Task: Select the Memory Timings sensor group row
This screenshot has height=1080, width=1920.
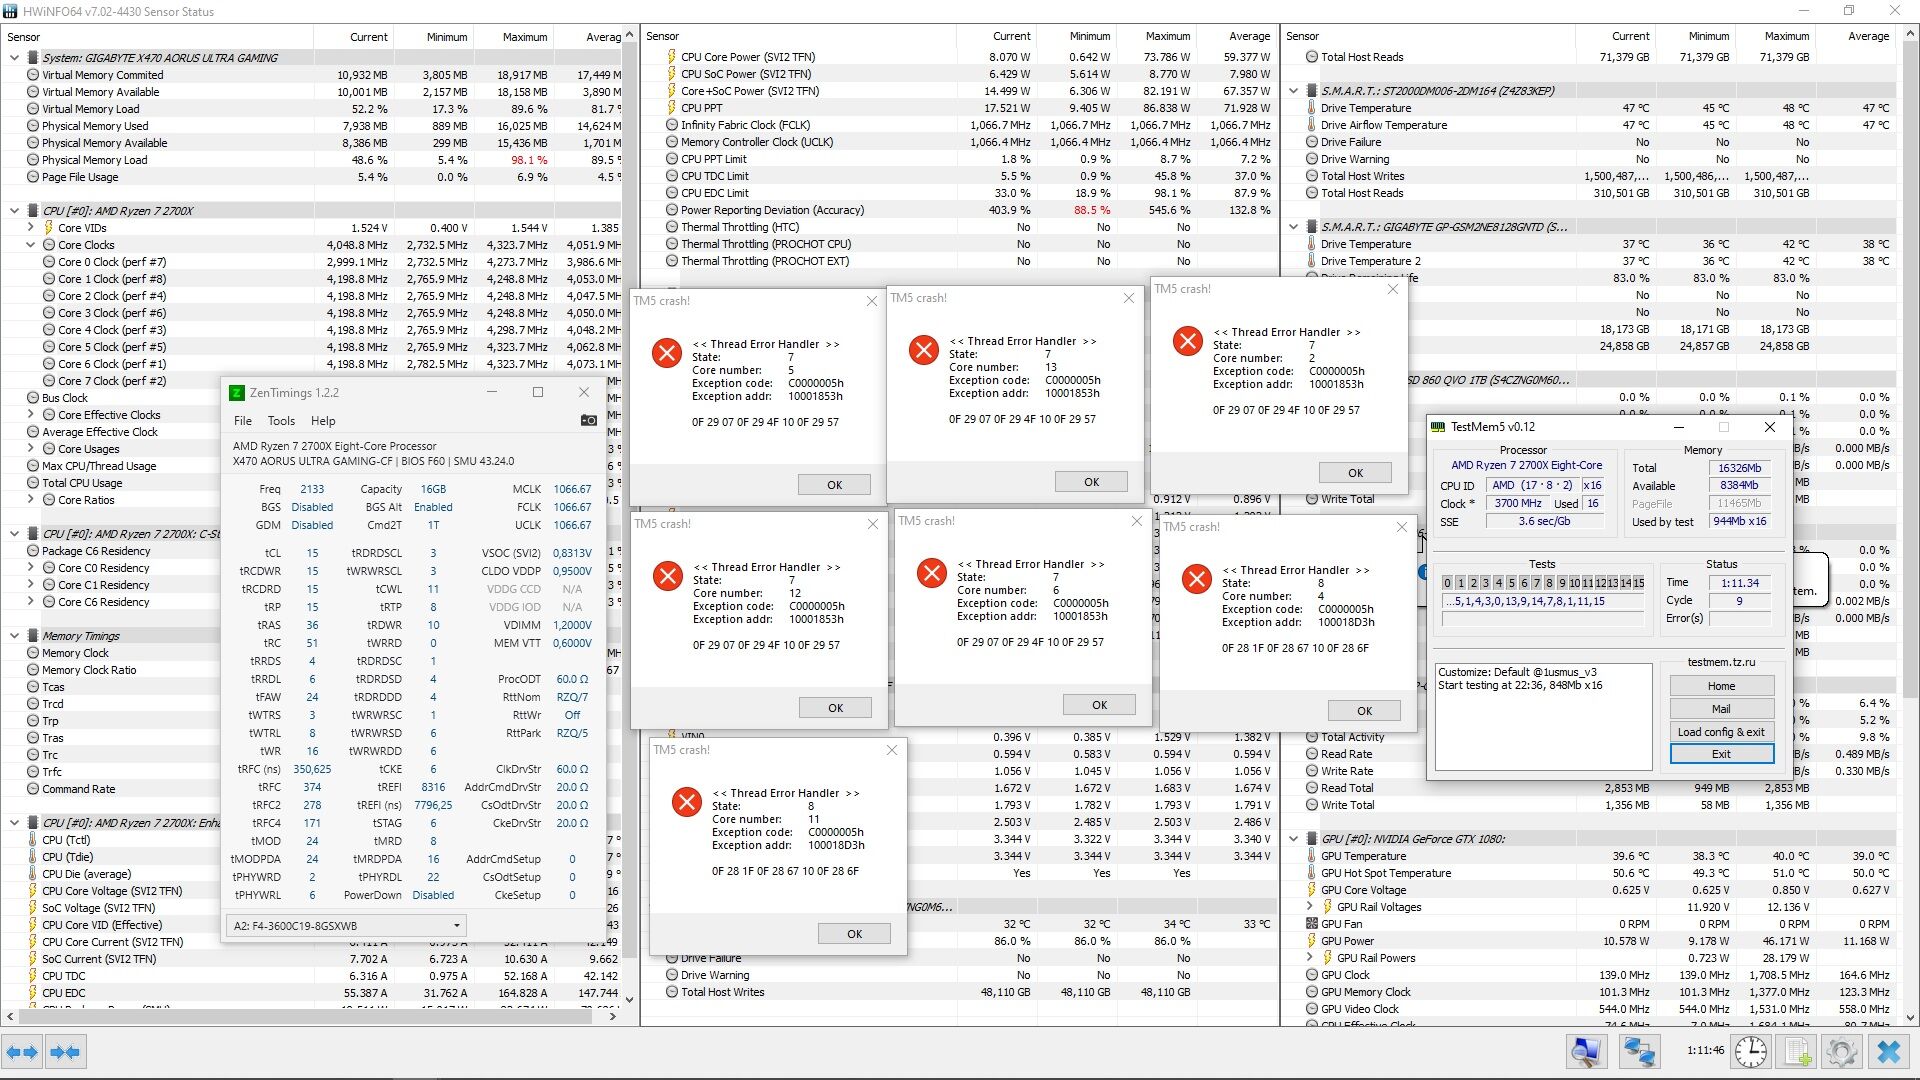Action: point(81,636)
